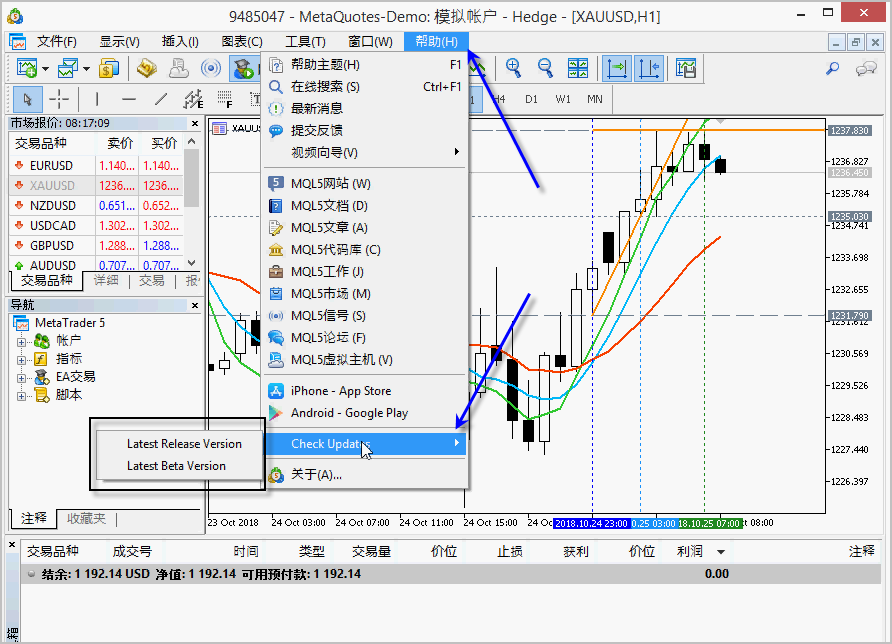Screen dimensions: 892x644
Task: Click the Zoom In magnifier icon
Action: point(513,68)
